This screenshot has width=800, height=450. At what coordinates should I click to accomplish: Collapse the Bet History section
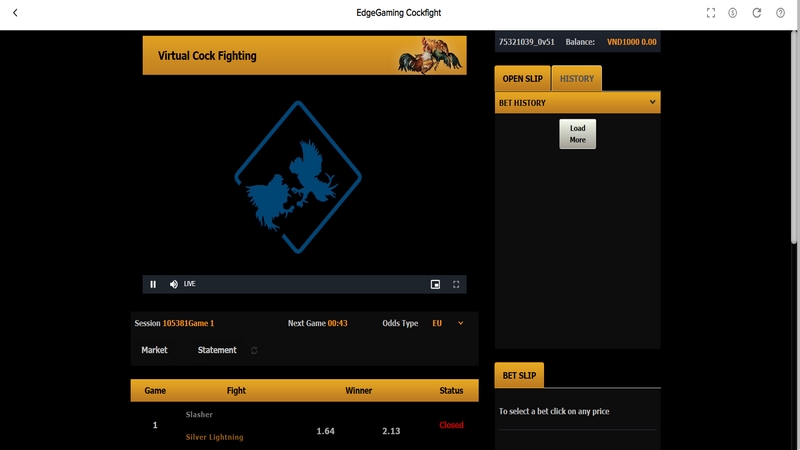[652, 102]
